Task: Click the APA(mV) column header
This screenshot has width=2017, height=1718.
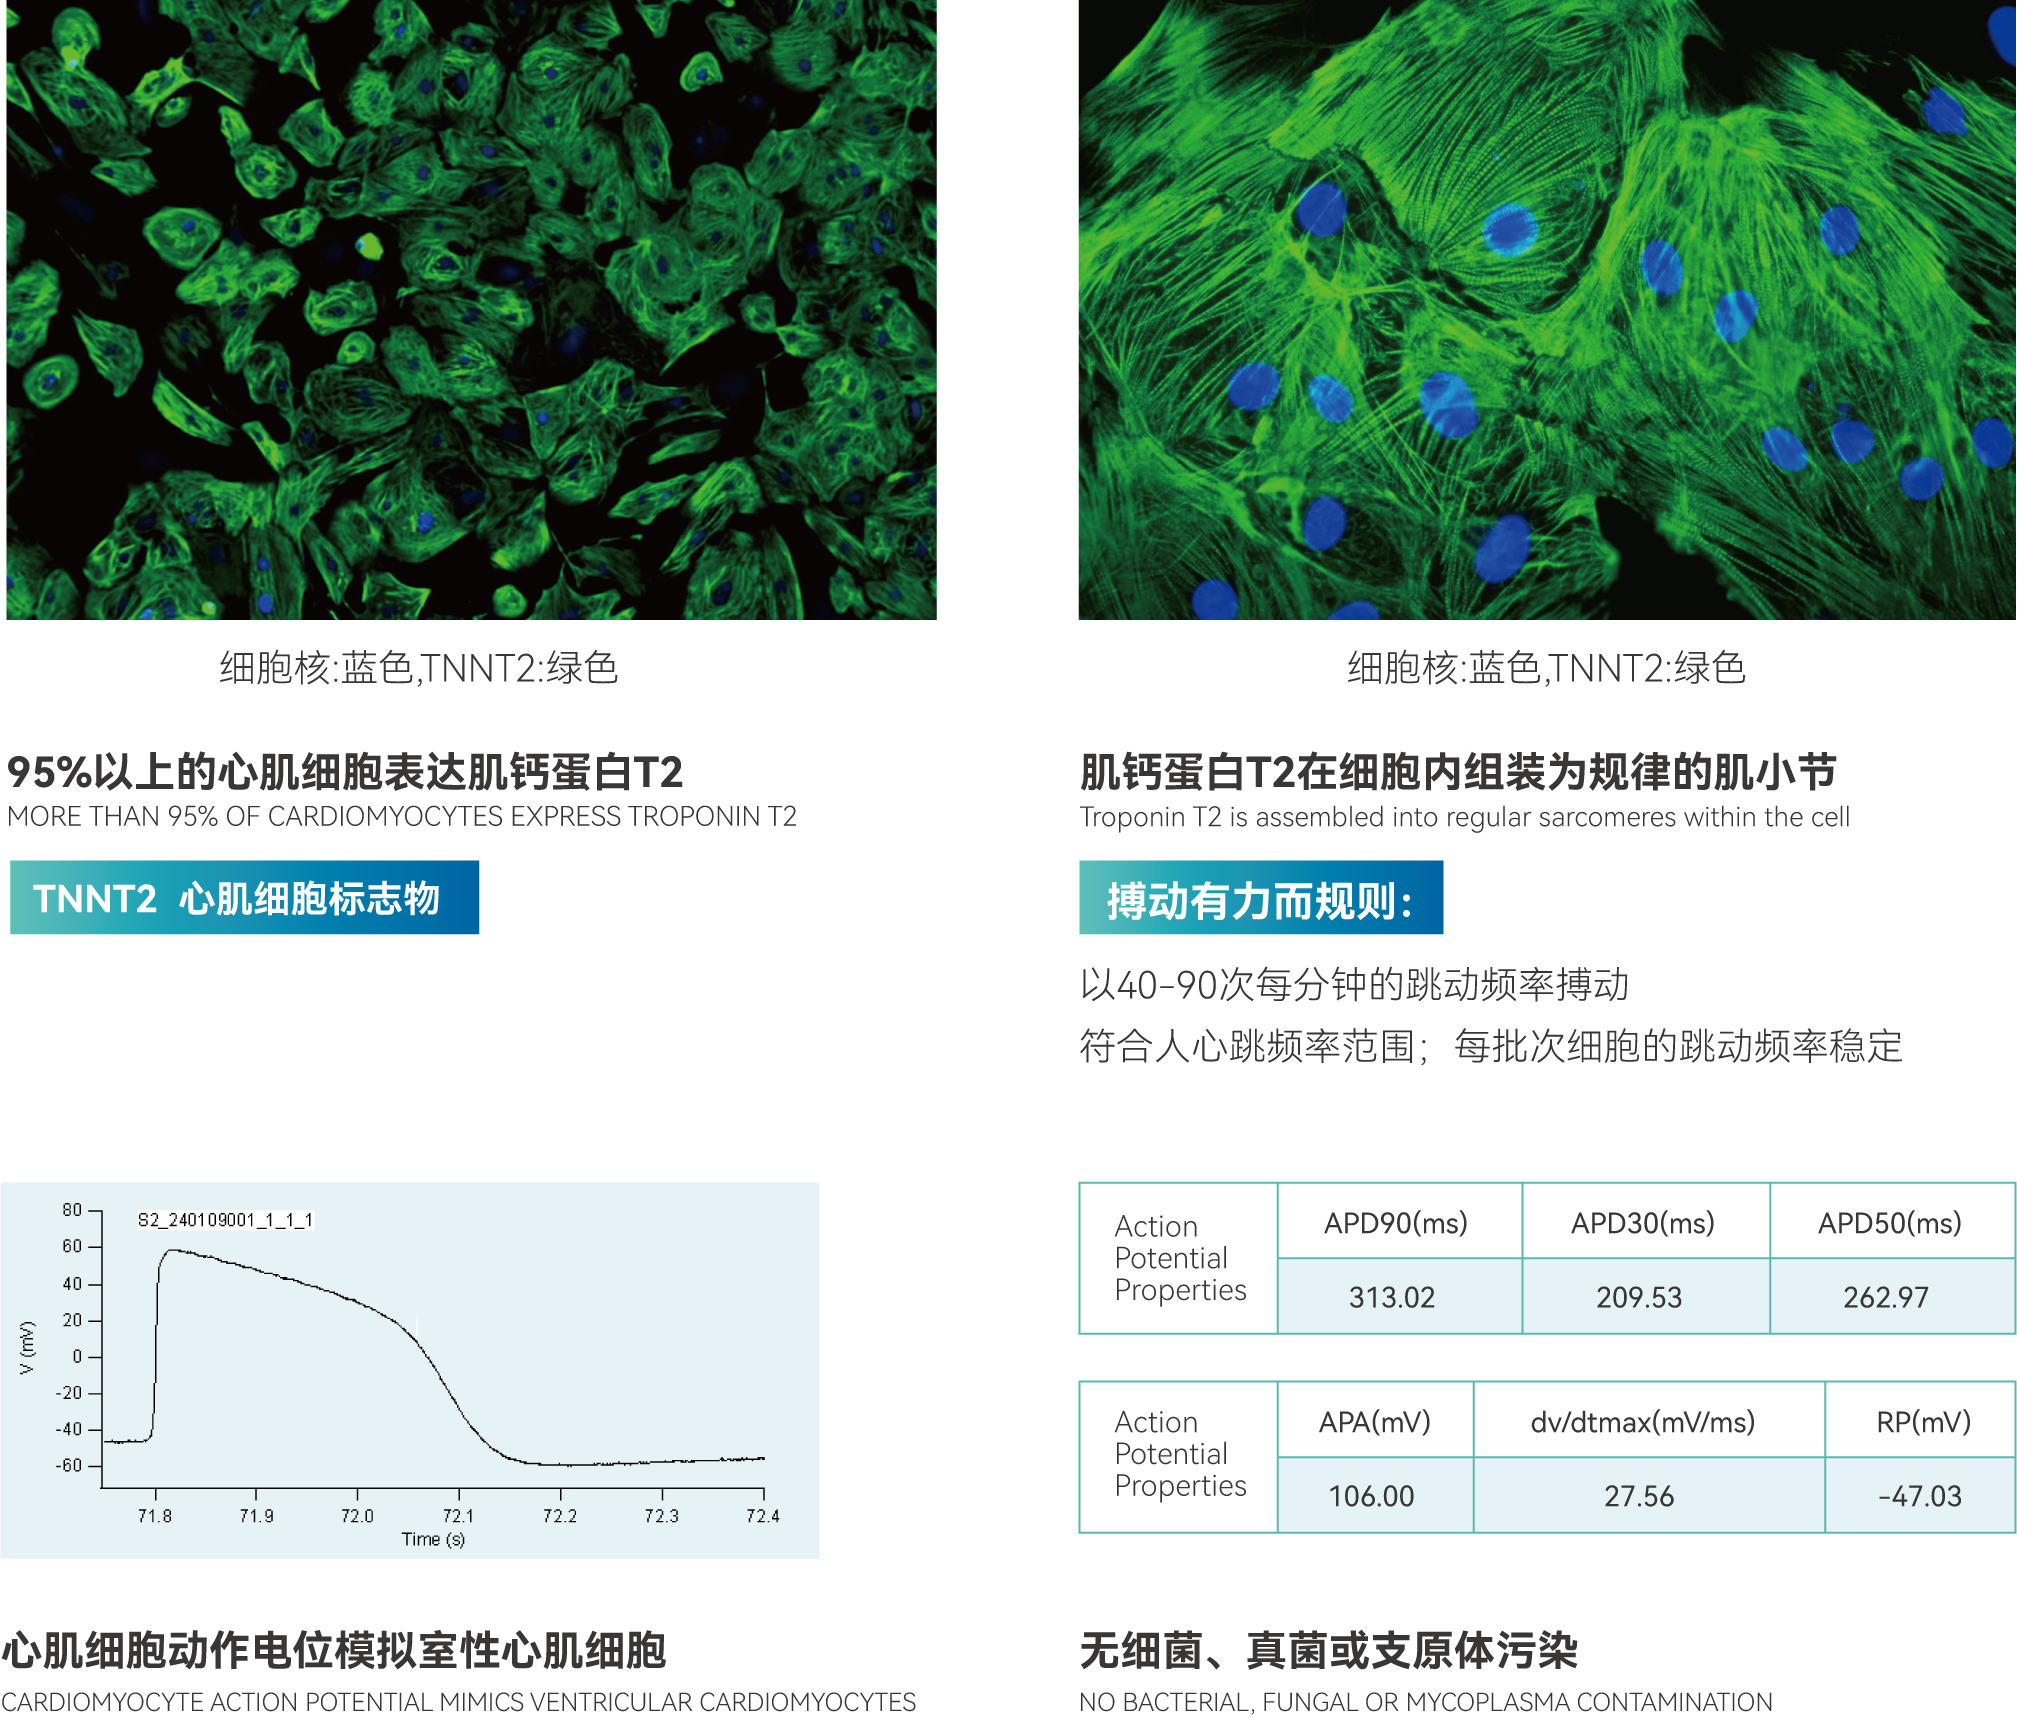Action: pos(1375,1420)
